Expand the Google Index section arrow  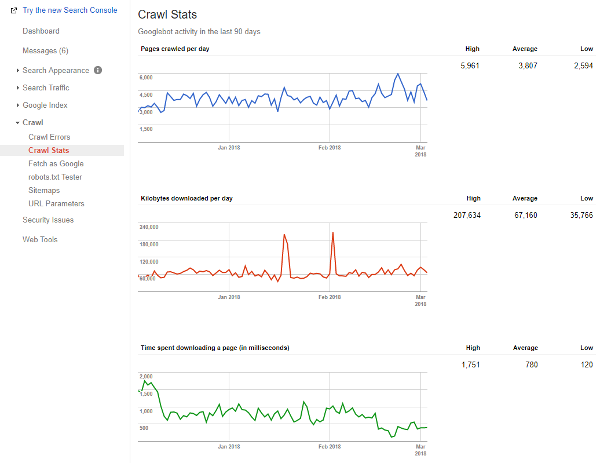[x=18, y=105]
